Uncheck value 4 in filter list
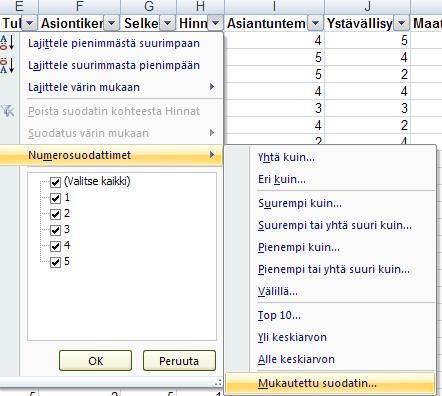This screenshot has width=442, height=396. pyautogui.click(x=55, y=246)
